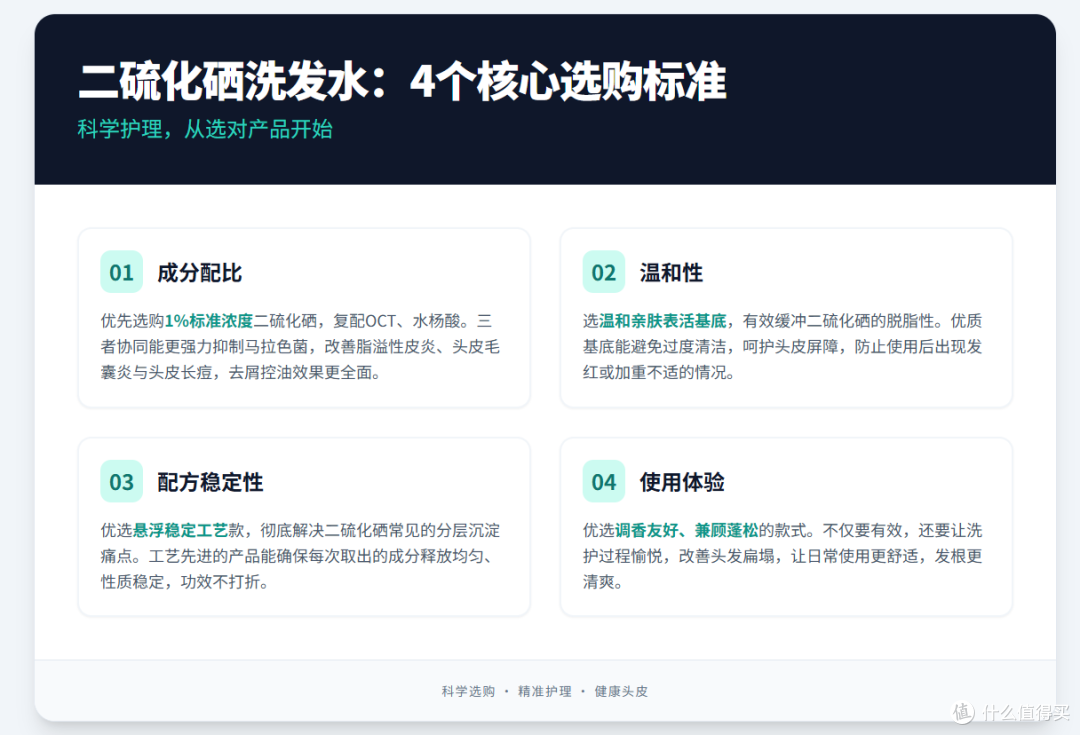Click footer text 健康头皮
Screen dimensions: 1080x735
(x=621, y=692)
